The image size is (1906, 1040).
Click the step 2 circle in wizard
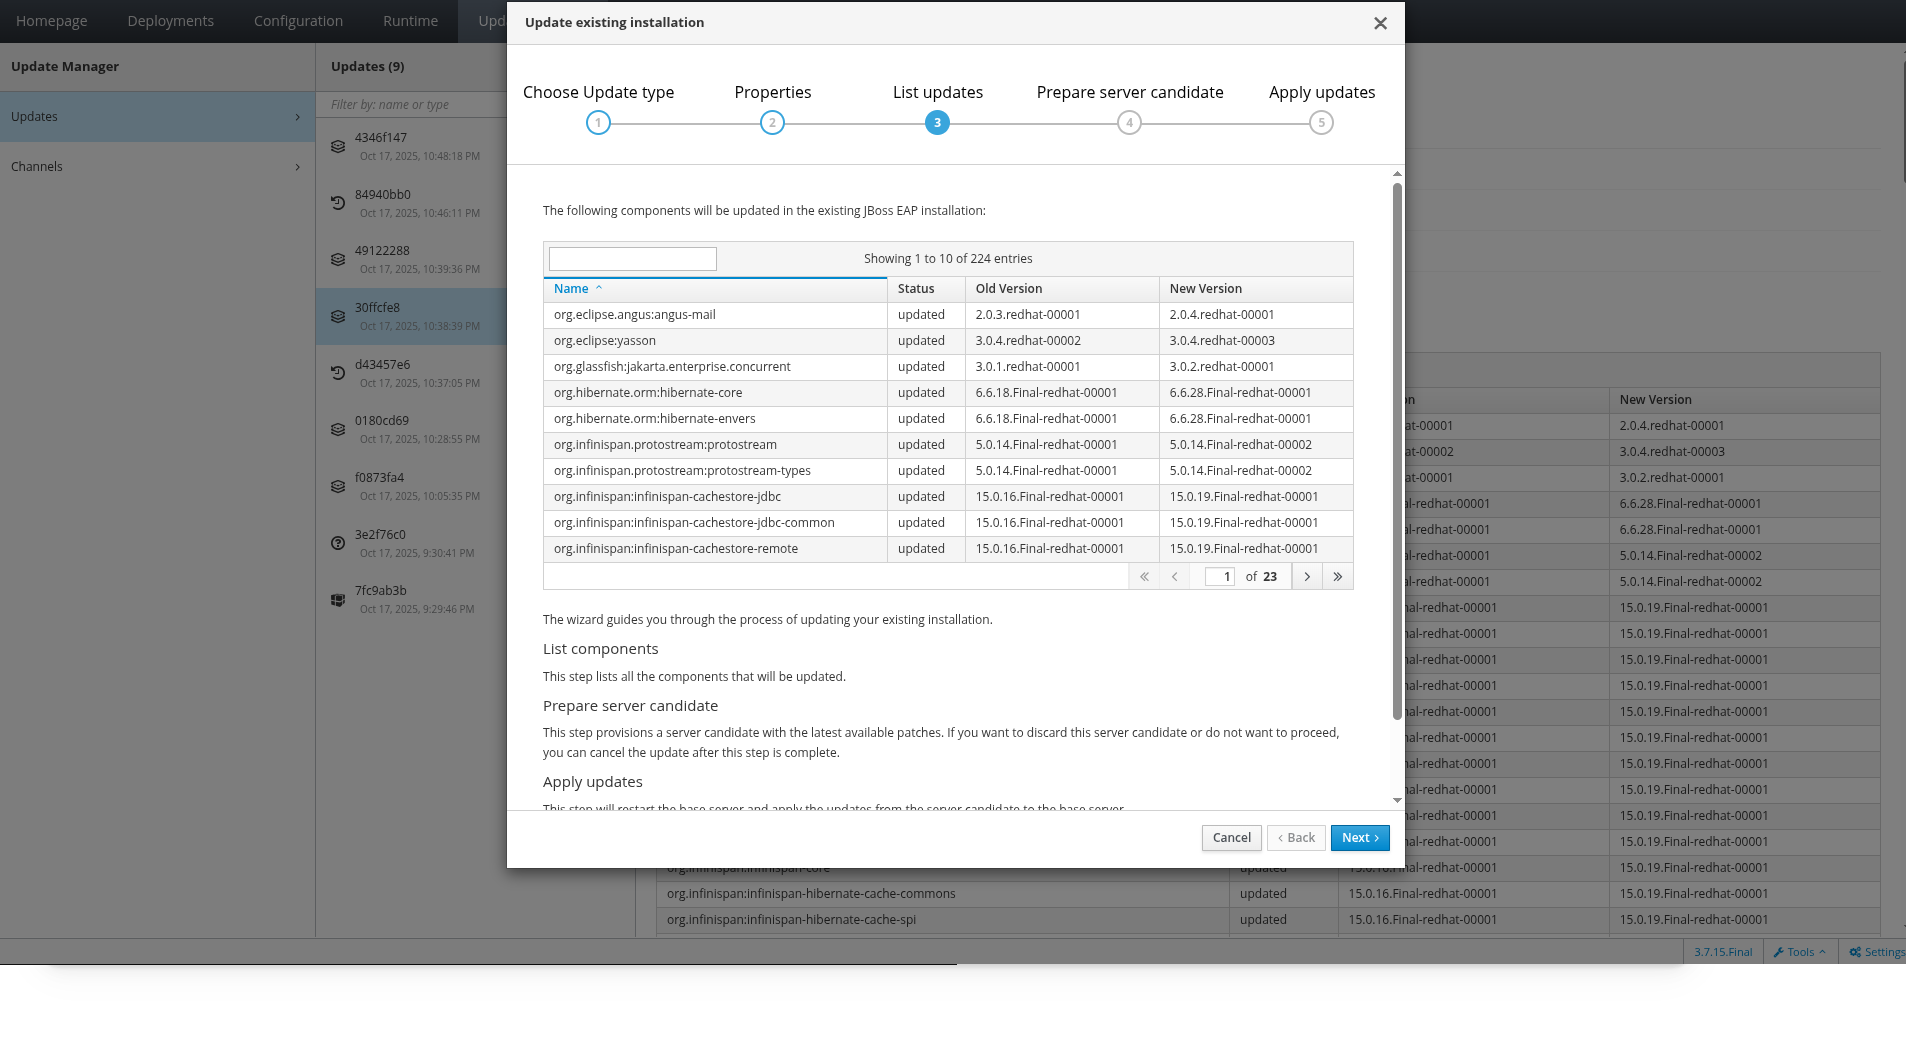(x=772, y=123)
